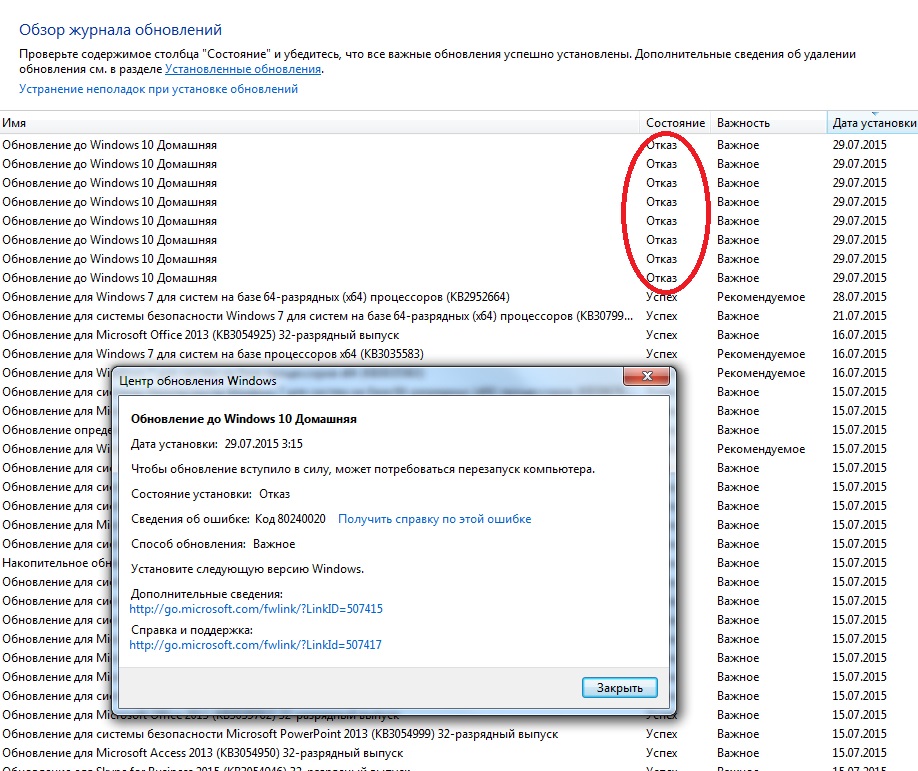The height and width of the screenshot is (771, 918).
Task: Click the "Закрыть" button in the dialog
Action: pos(619,688)
